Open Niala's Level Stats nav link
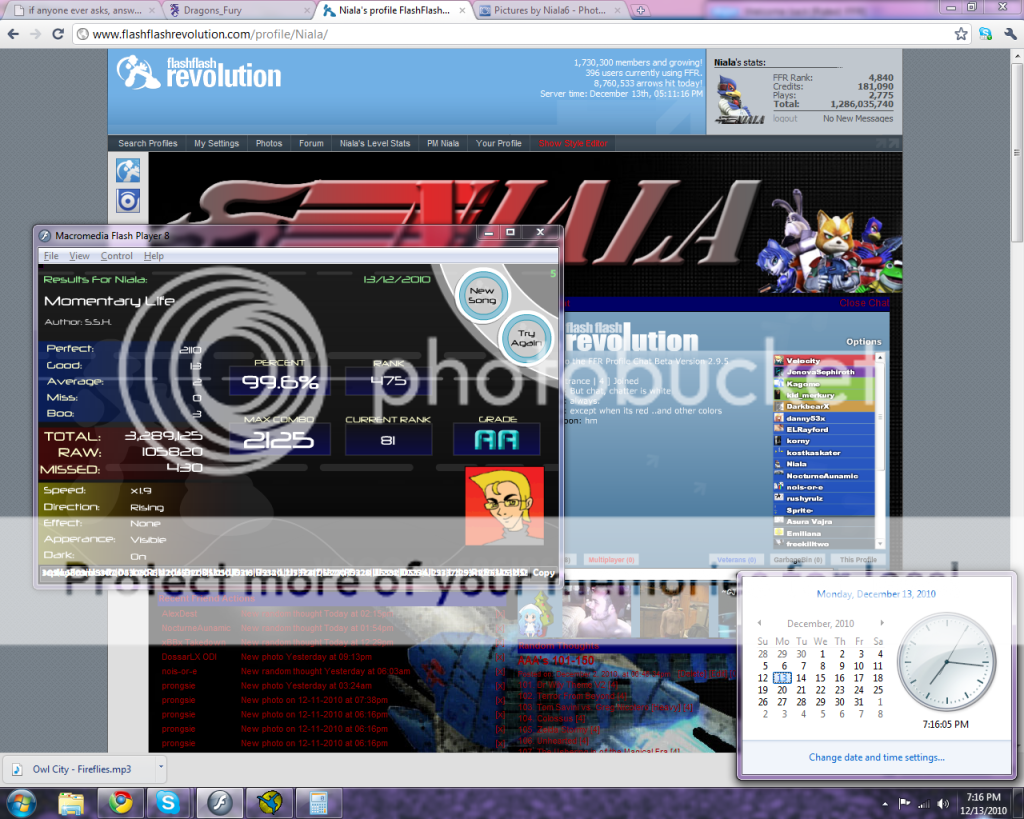Image resolution: width=1024 pixels, height=819 pixels. pos(375,143)
